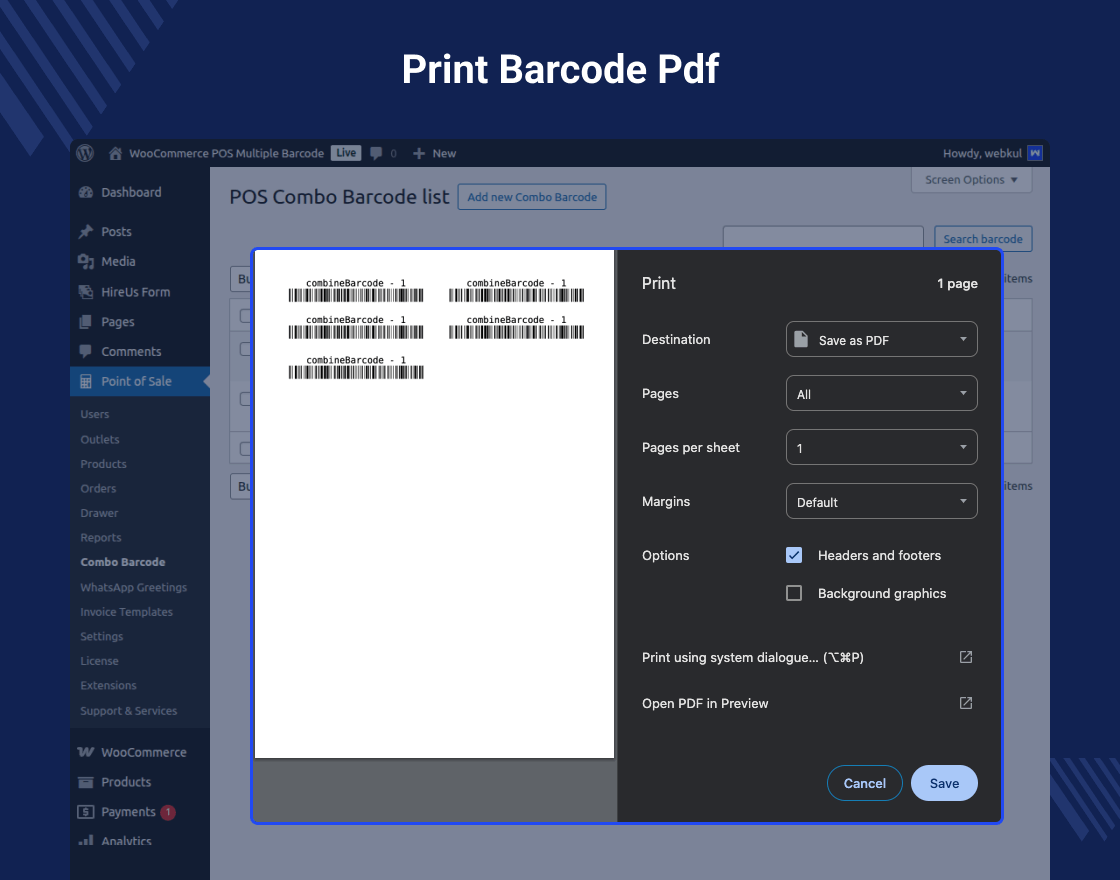Open Invoice Templates submenu item
This screenshot has width=1120, height=880.
coord(126,611)
